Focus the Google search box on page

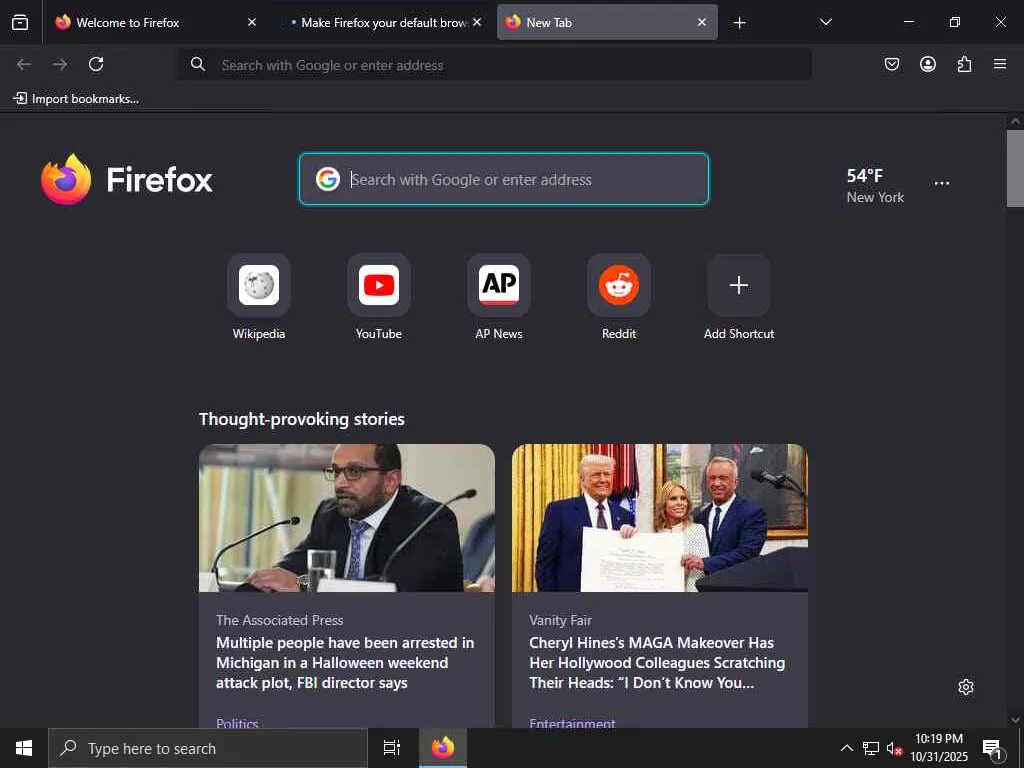[504, 179]
